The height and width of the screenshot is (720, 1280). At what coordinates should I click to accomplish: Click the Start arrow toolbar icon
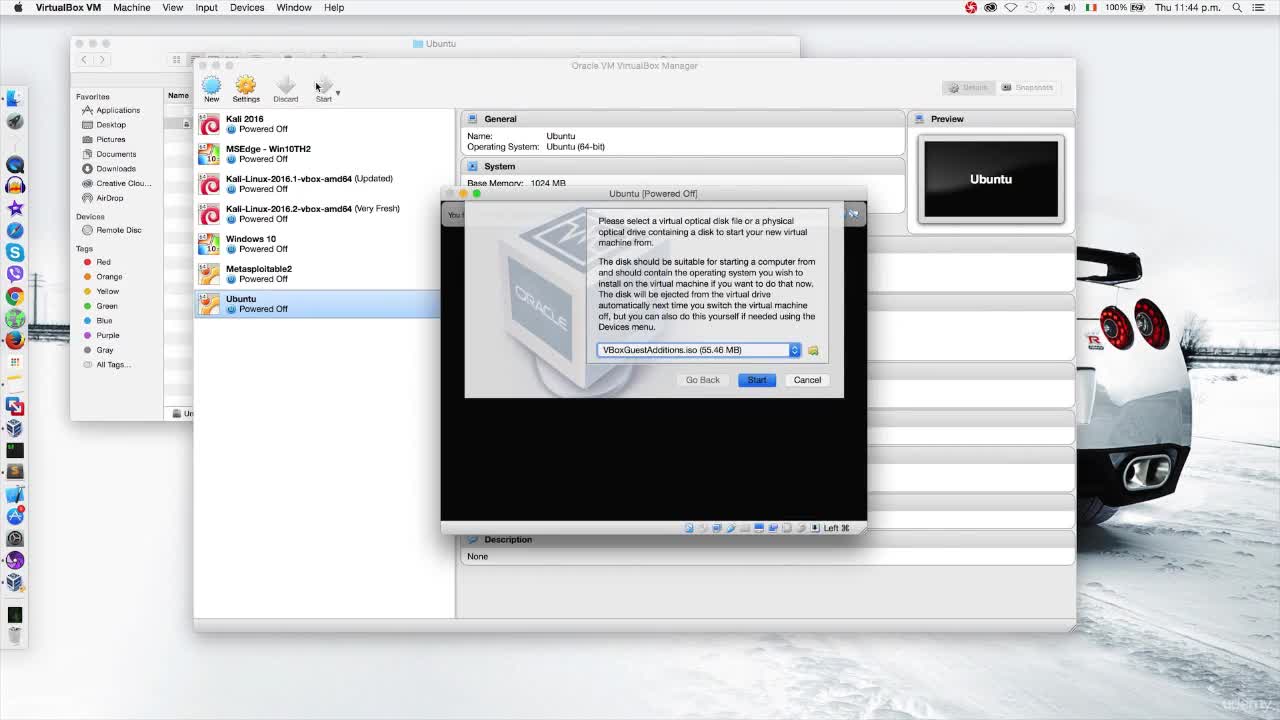pos(323,89)
